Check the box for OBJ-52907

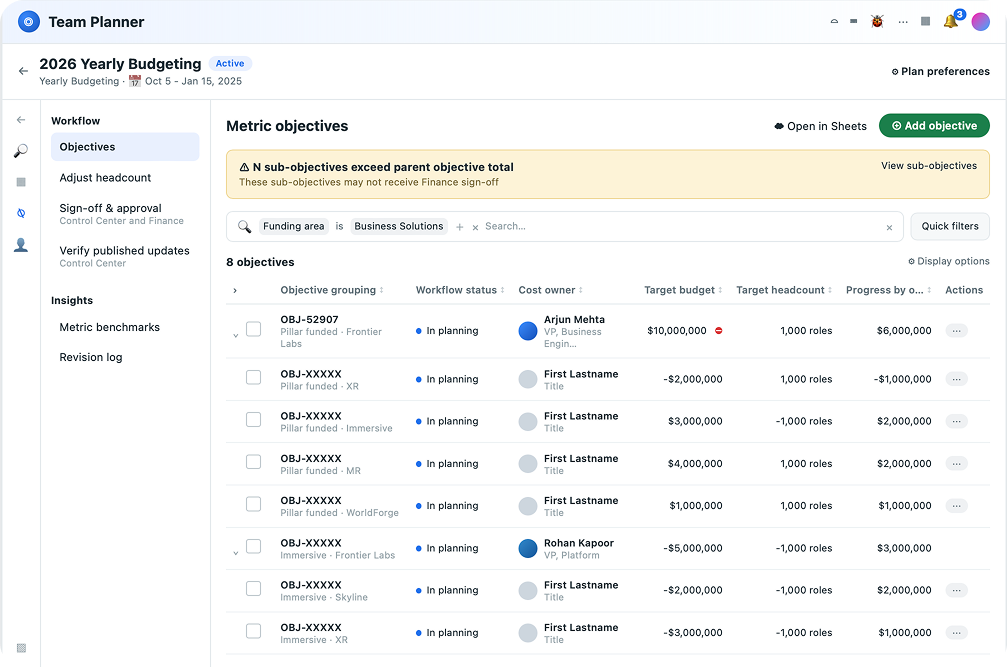click(254, 329)
